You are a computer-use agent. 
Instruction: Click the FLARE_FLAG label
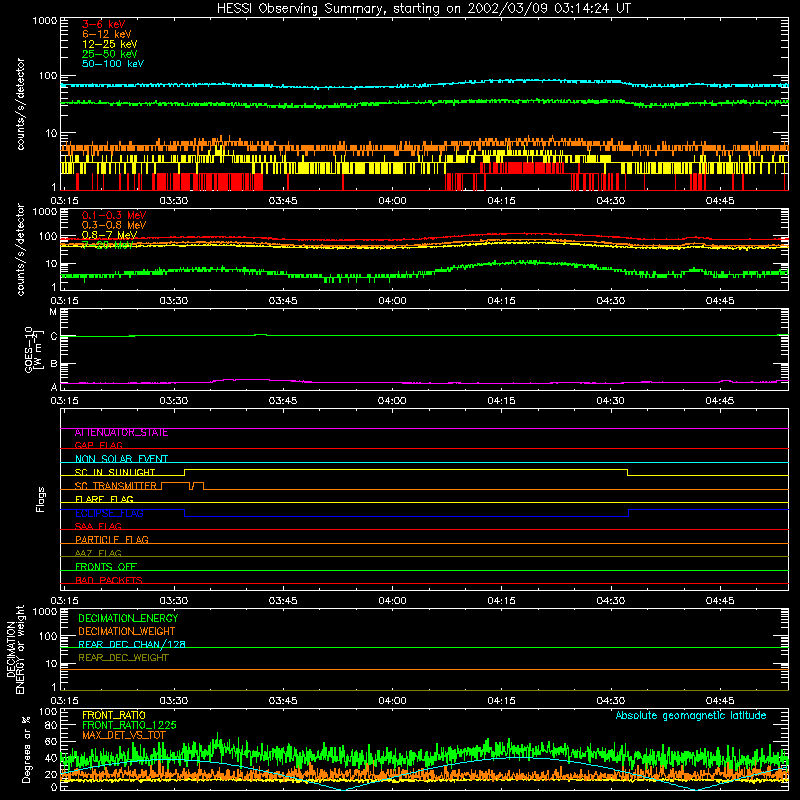tap(104, 499)
